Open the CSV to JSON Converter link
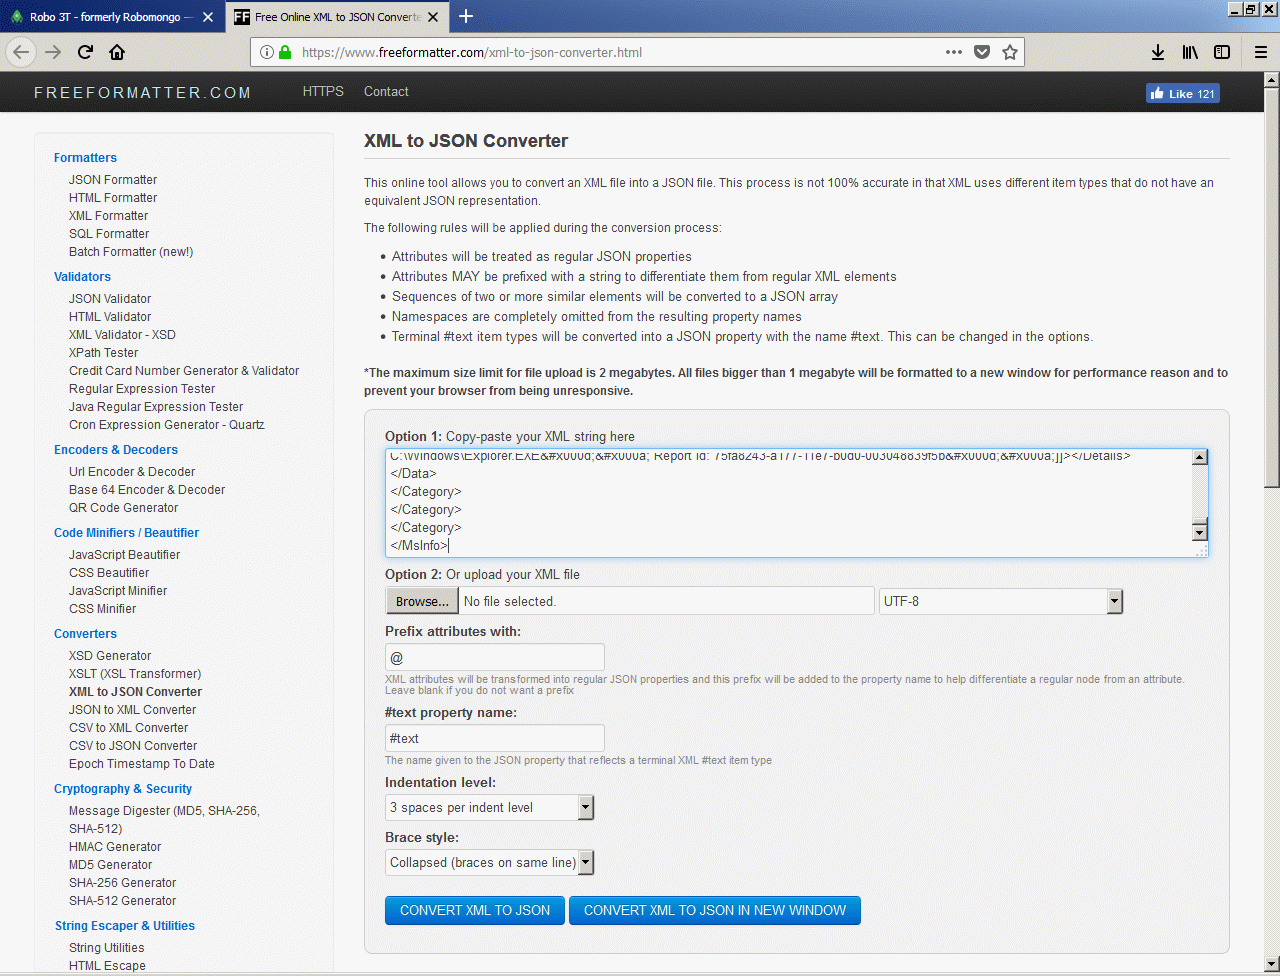The width and height of the screenshot is (1280, 976). [133, 746]
